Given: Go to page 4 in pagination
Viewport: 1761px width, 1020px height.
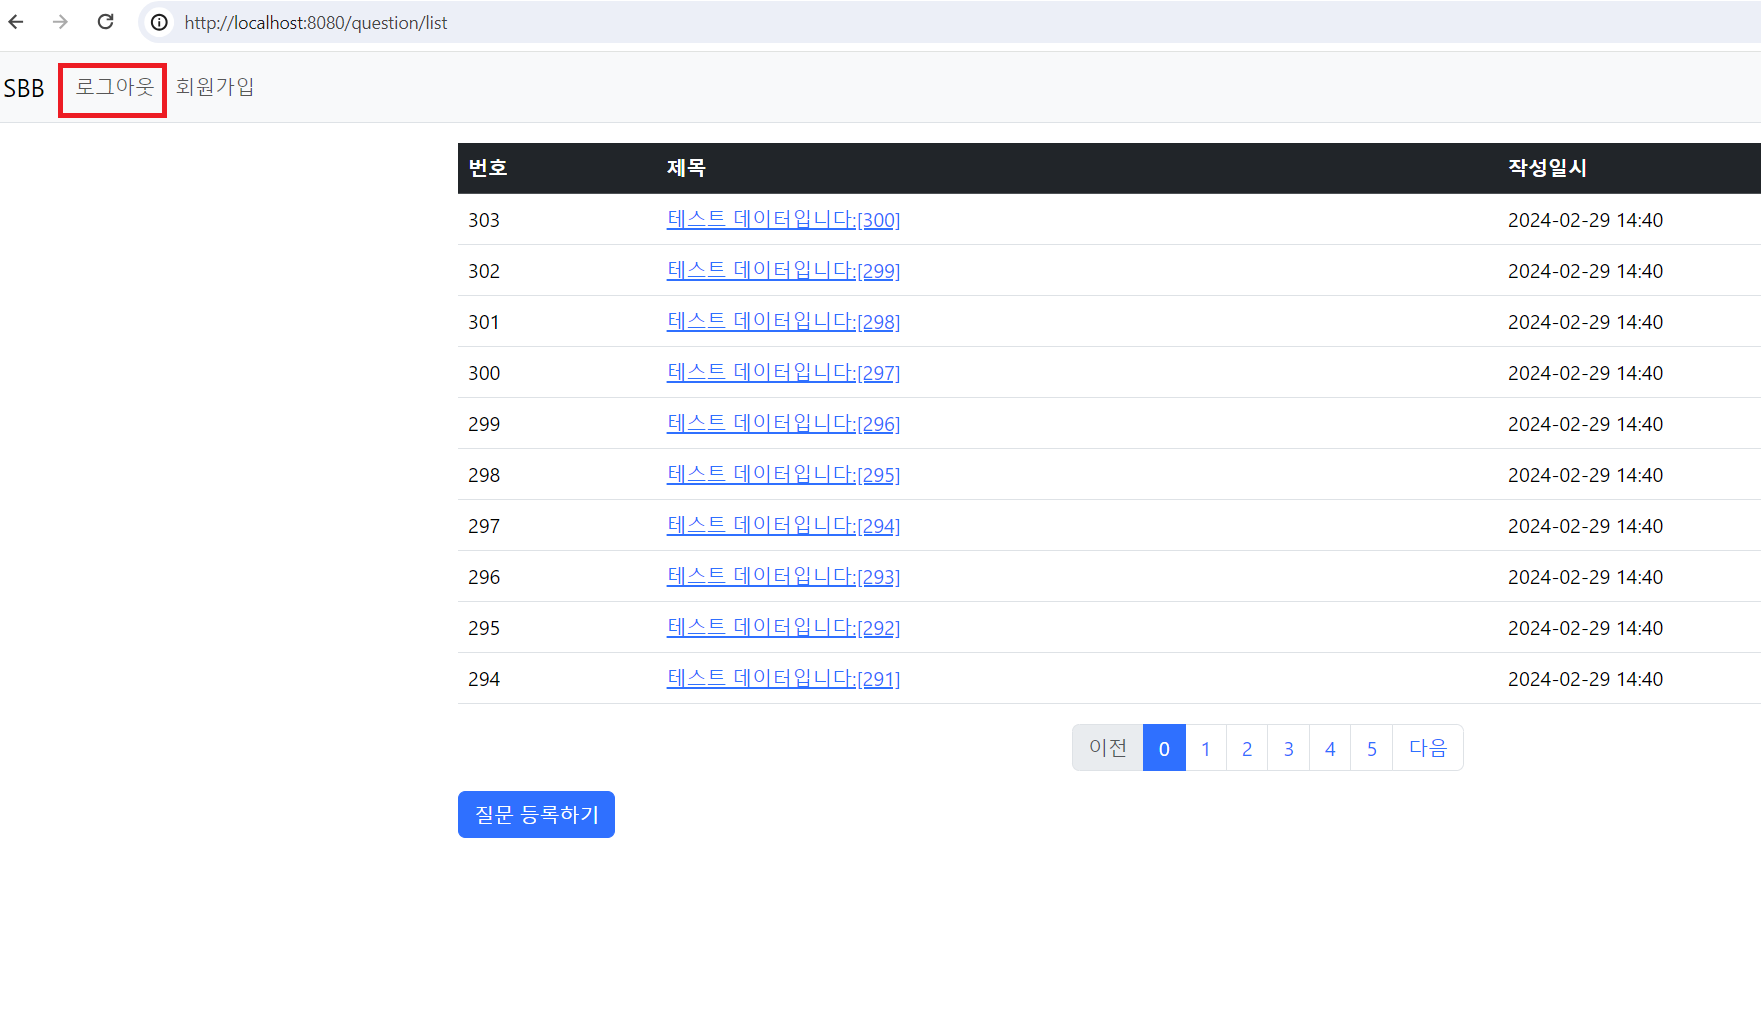Looking at the screenshot, I should point(1330,748).
